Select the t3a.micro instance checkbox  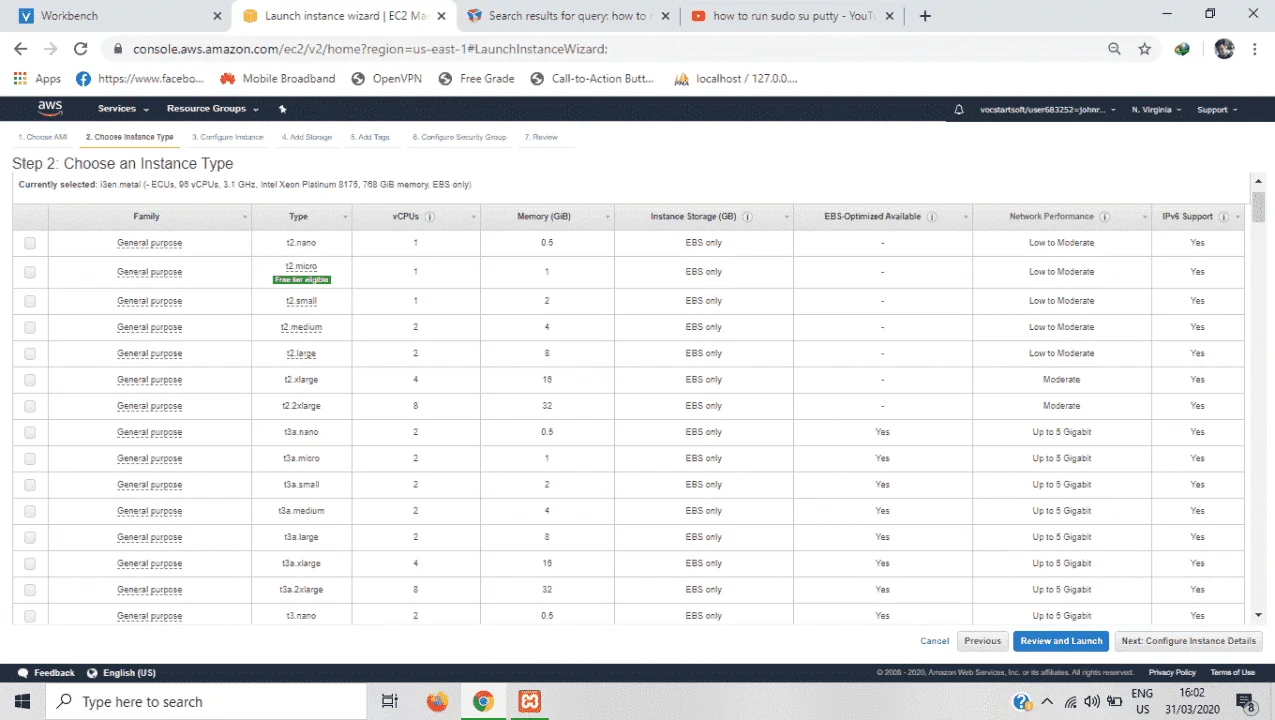pyautogui.click(x=30, y=458)
